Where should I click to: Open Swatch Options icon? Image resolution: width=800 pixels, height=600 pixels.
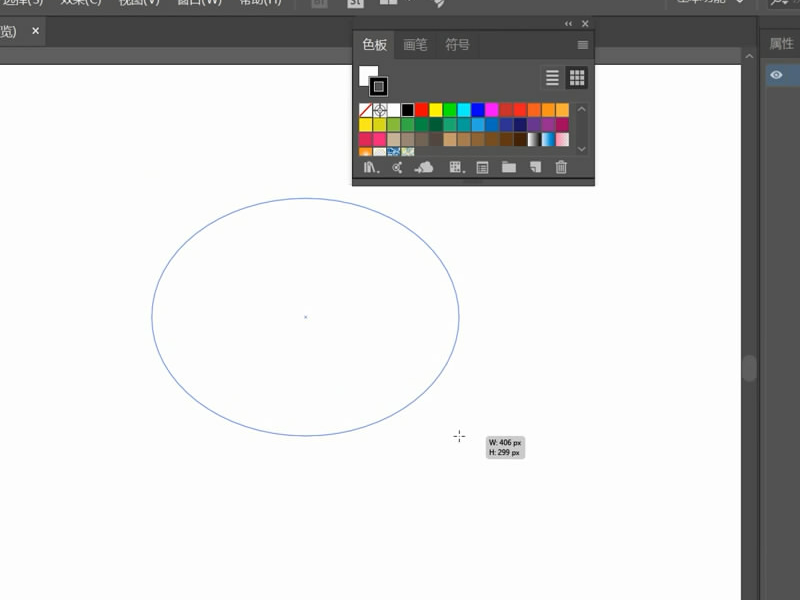tap(482, 167)
